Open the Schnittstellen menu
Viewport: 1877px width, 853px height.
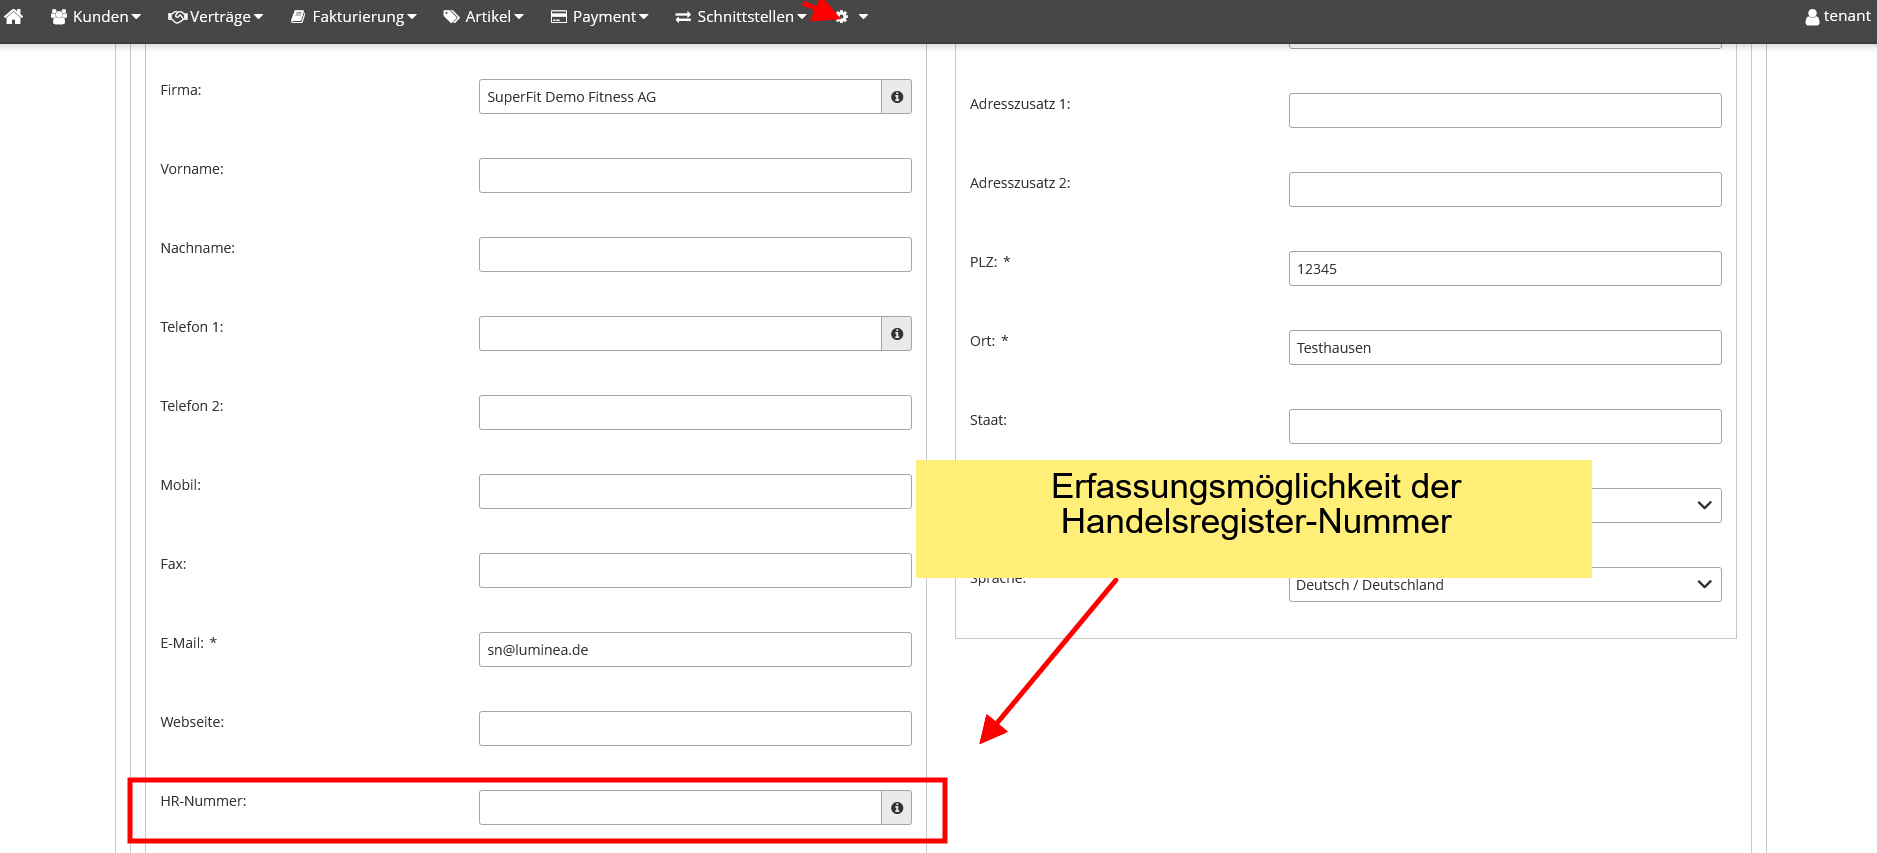(x=740, y=17)
